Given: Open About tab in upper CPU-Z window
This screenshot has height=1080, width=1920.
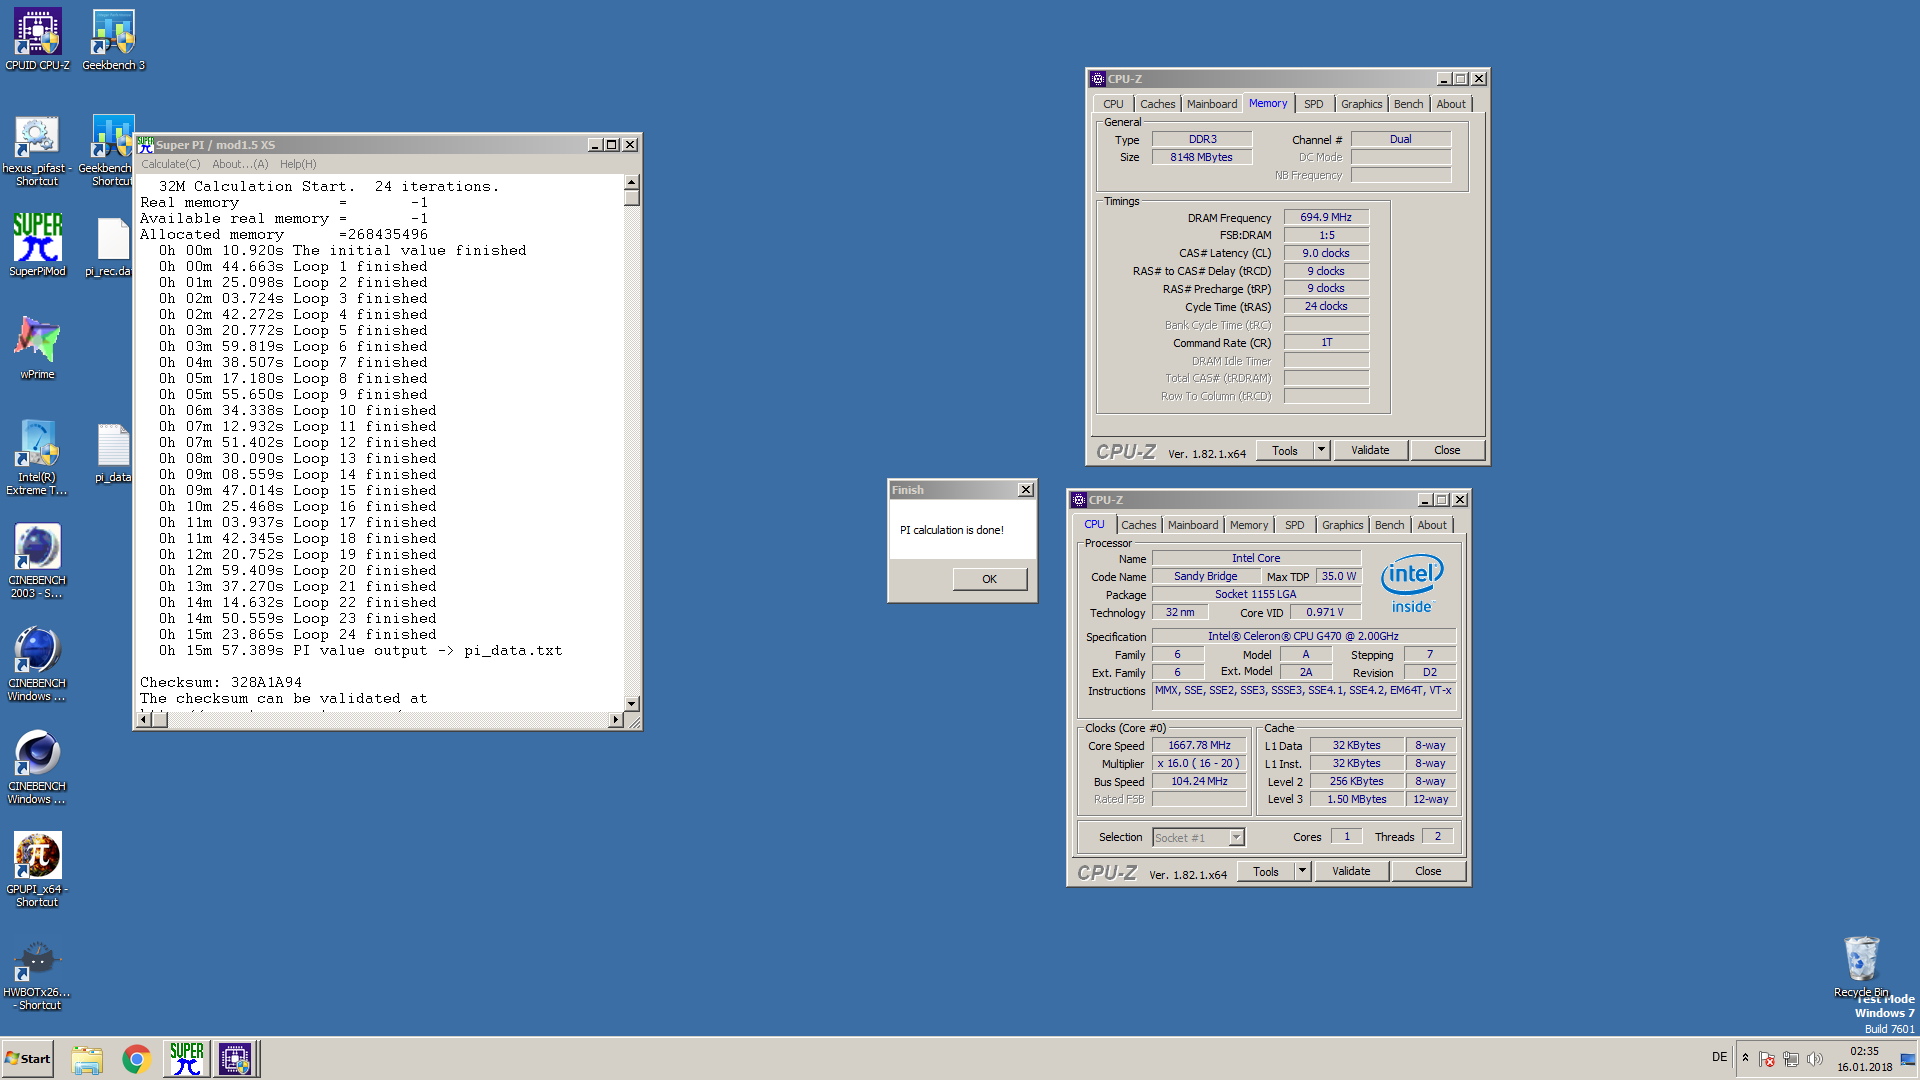Looking at the screenshot, I should pyautogui.click(x=1451, y=104).
